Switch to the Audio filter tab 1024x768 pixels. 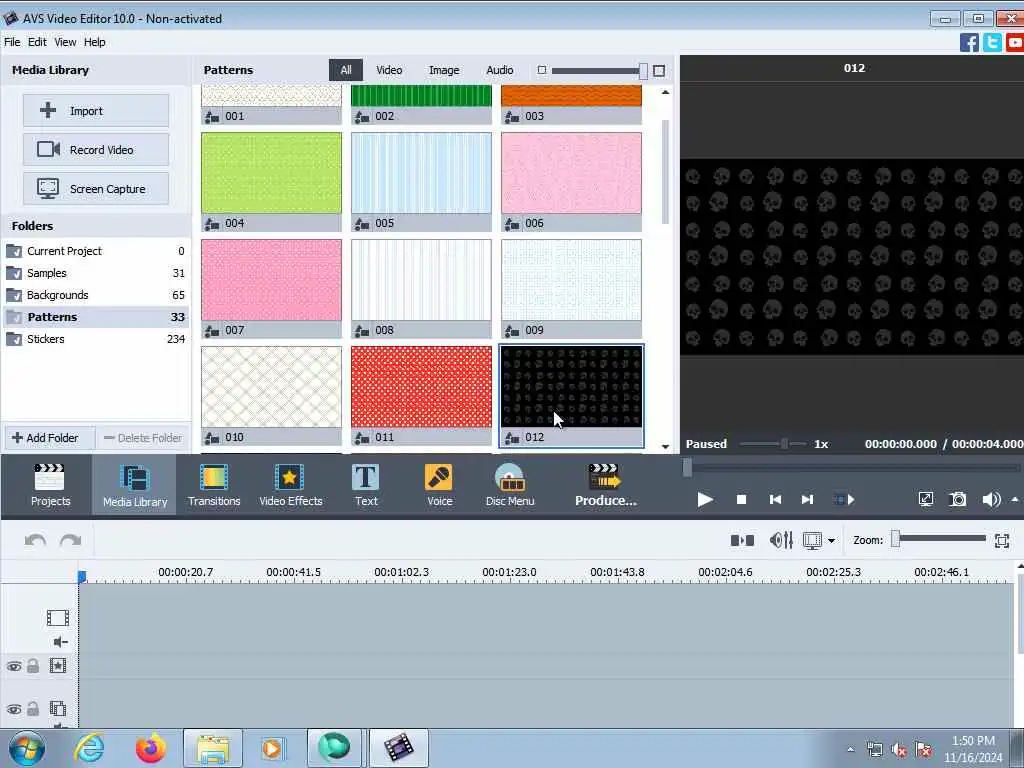pos(500,70)
